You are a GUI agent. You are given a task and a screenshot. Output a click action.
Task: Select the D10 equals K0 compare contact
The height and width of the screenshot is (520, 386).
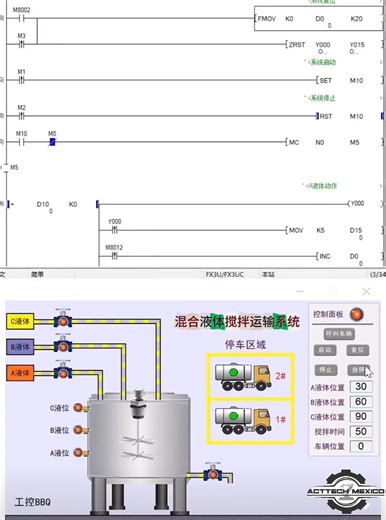pos(53,204)
